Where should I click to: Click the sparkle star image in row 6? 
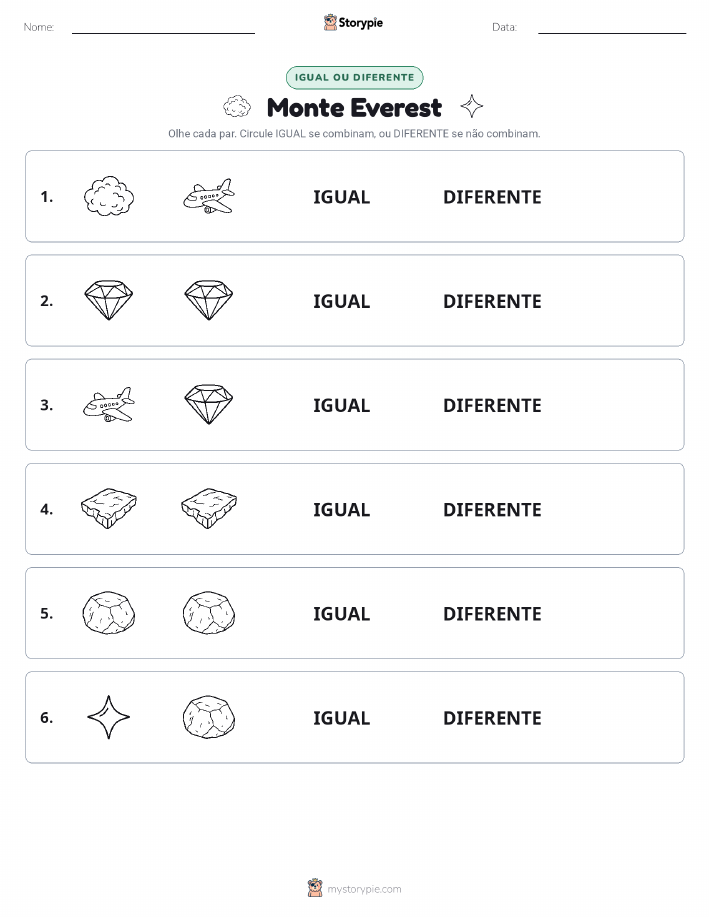[109, 717]
